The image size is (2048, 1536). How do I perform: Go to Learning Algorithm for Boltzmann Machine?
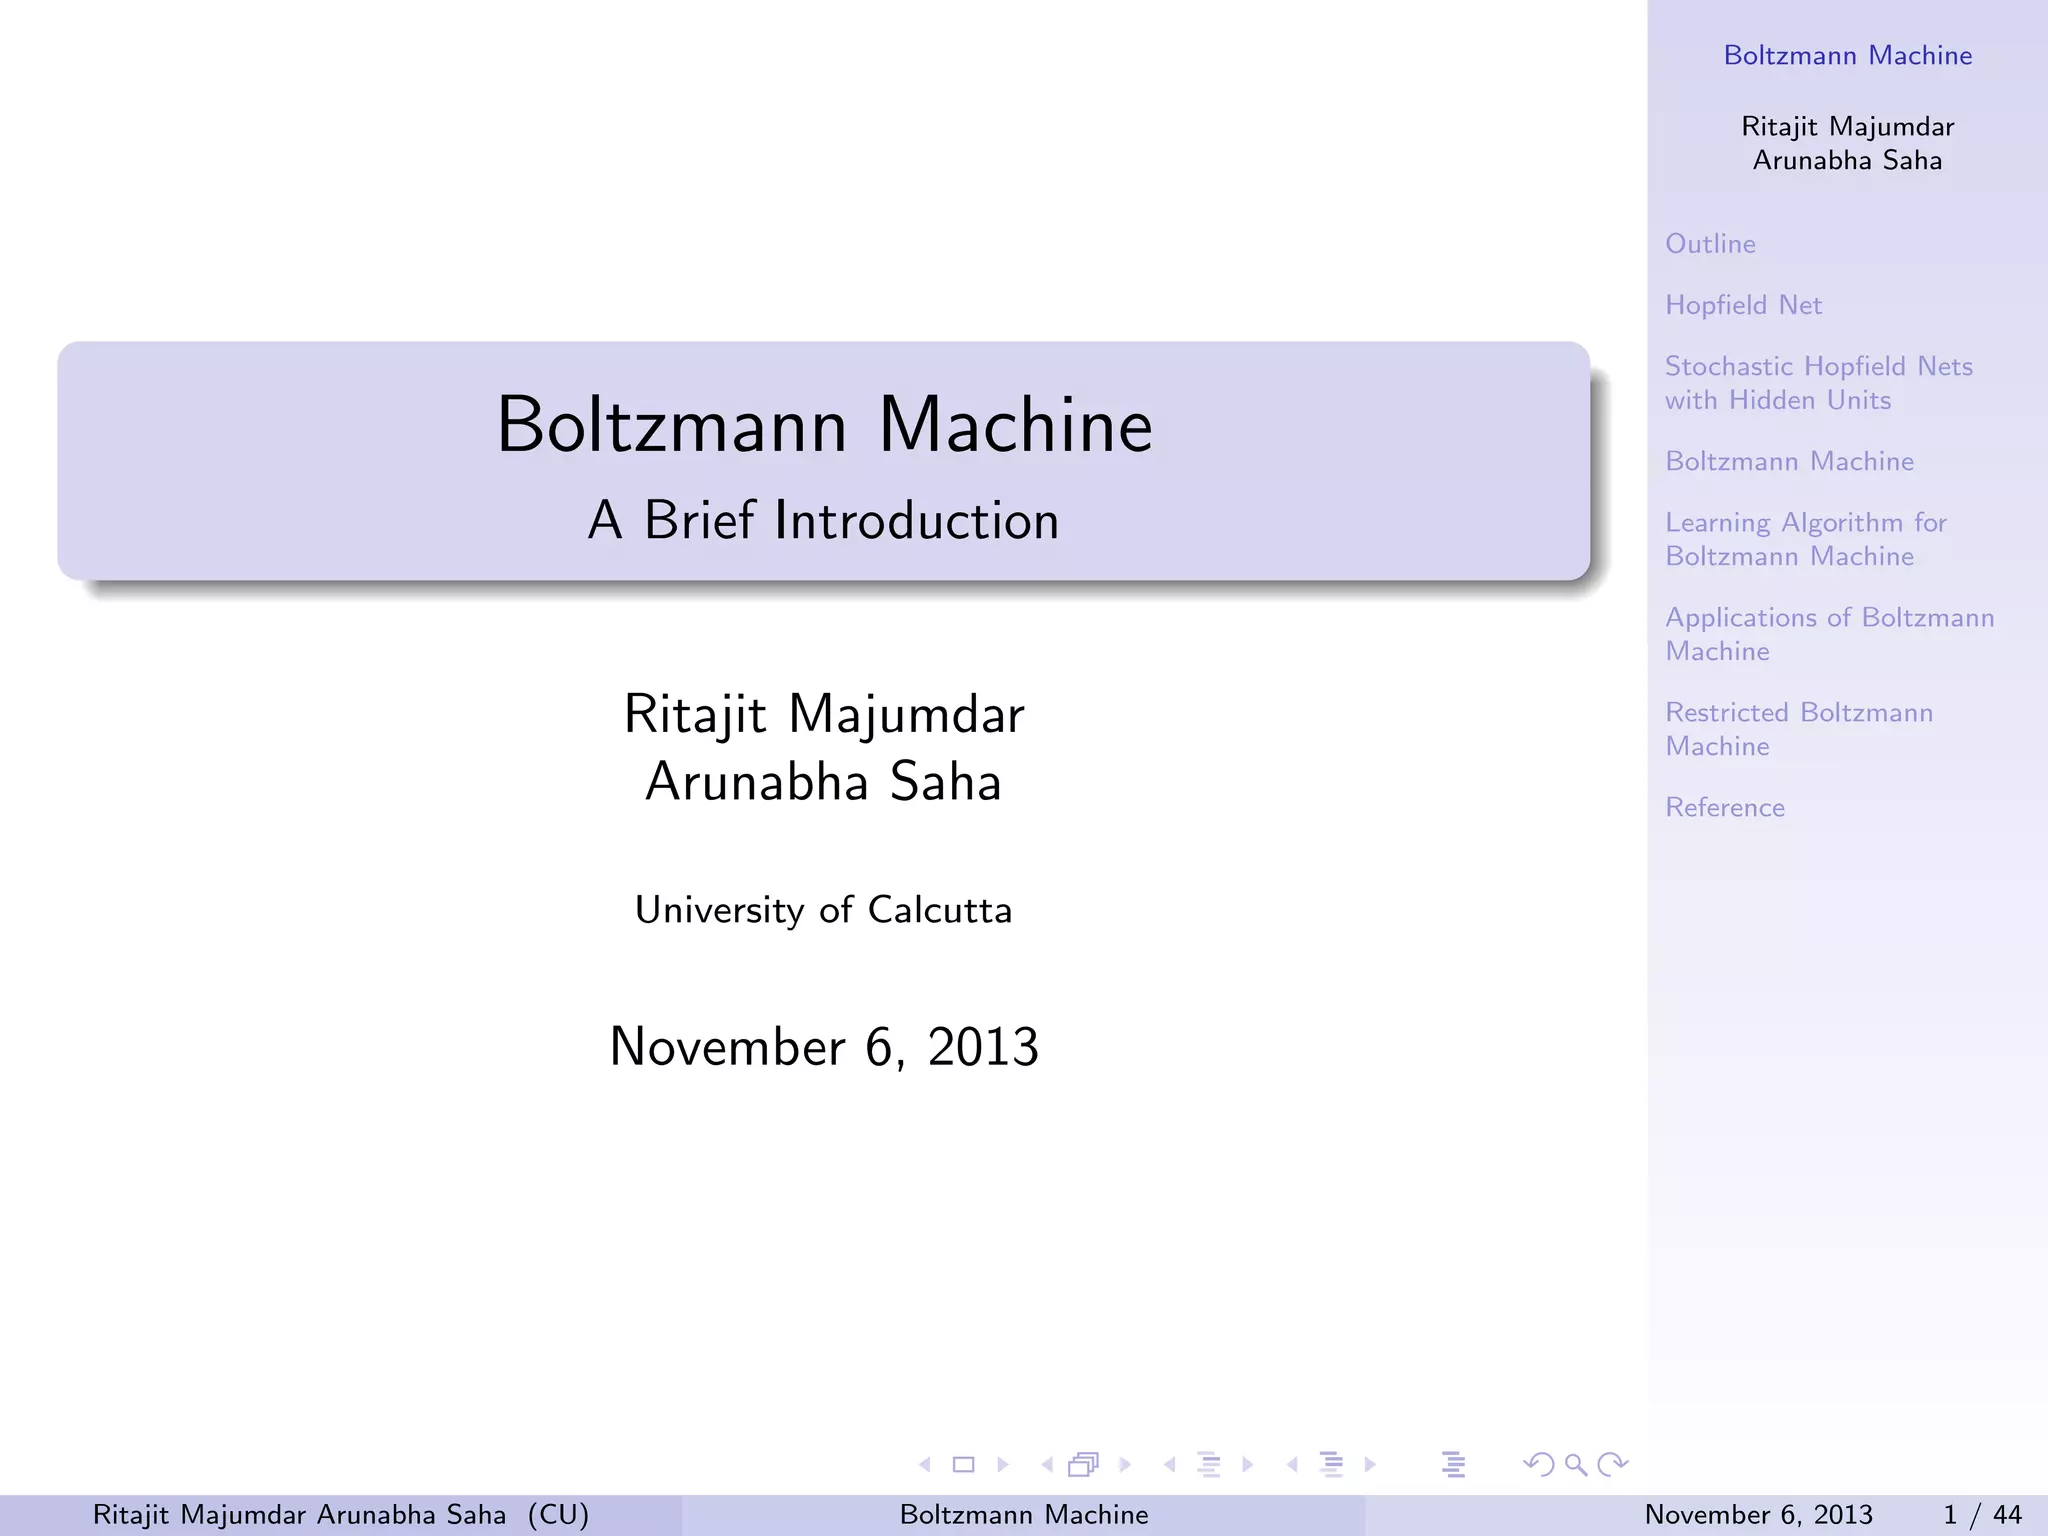(1805, 539)
